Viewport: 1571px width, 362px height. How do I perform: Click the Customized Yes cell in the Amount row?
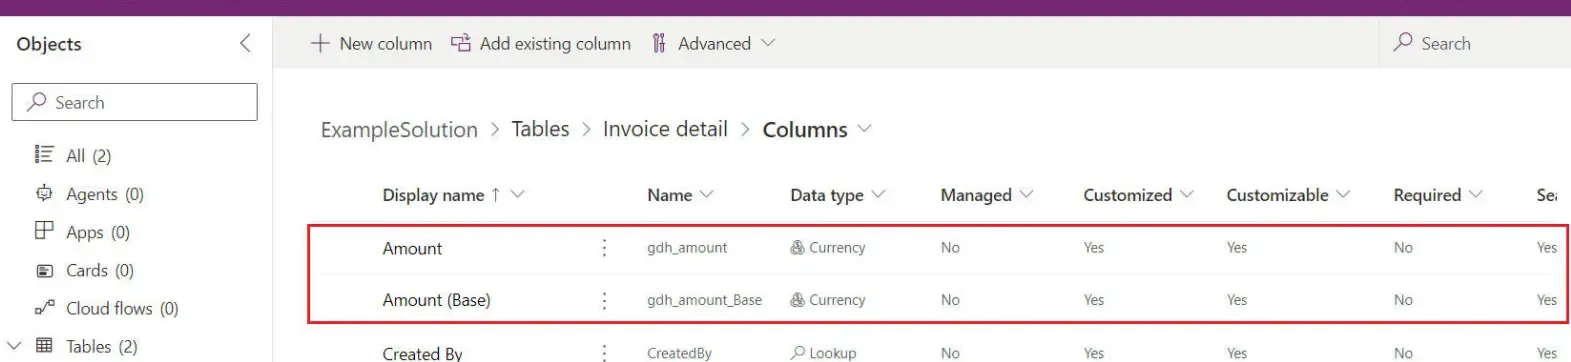(x=1094, y=248)
